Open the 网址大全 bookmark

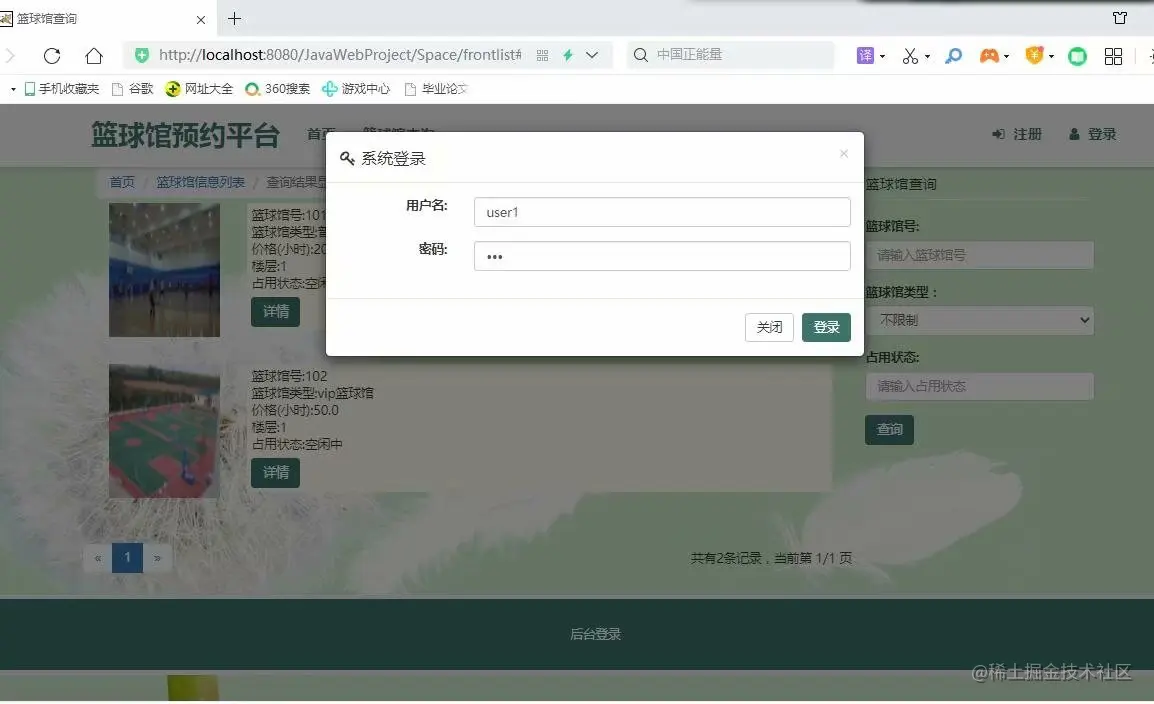click(x=199, y=89)
